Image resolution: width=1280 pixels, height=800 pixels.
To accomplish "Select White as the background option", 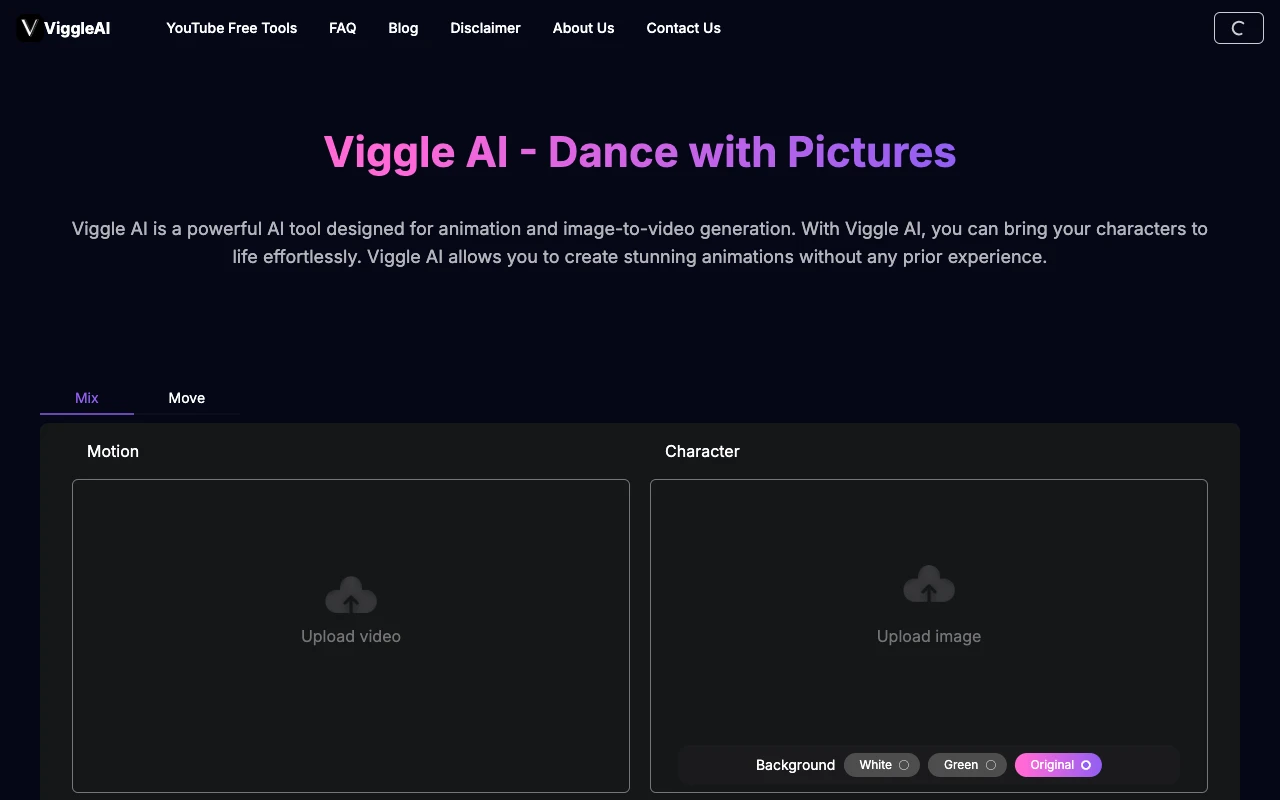I will pyautogui.click(x=881, y=765).
